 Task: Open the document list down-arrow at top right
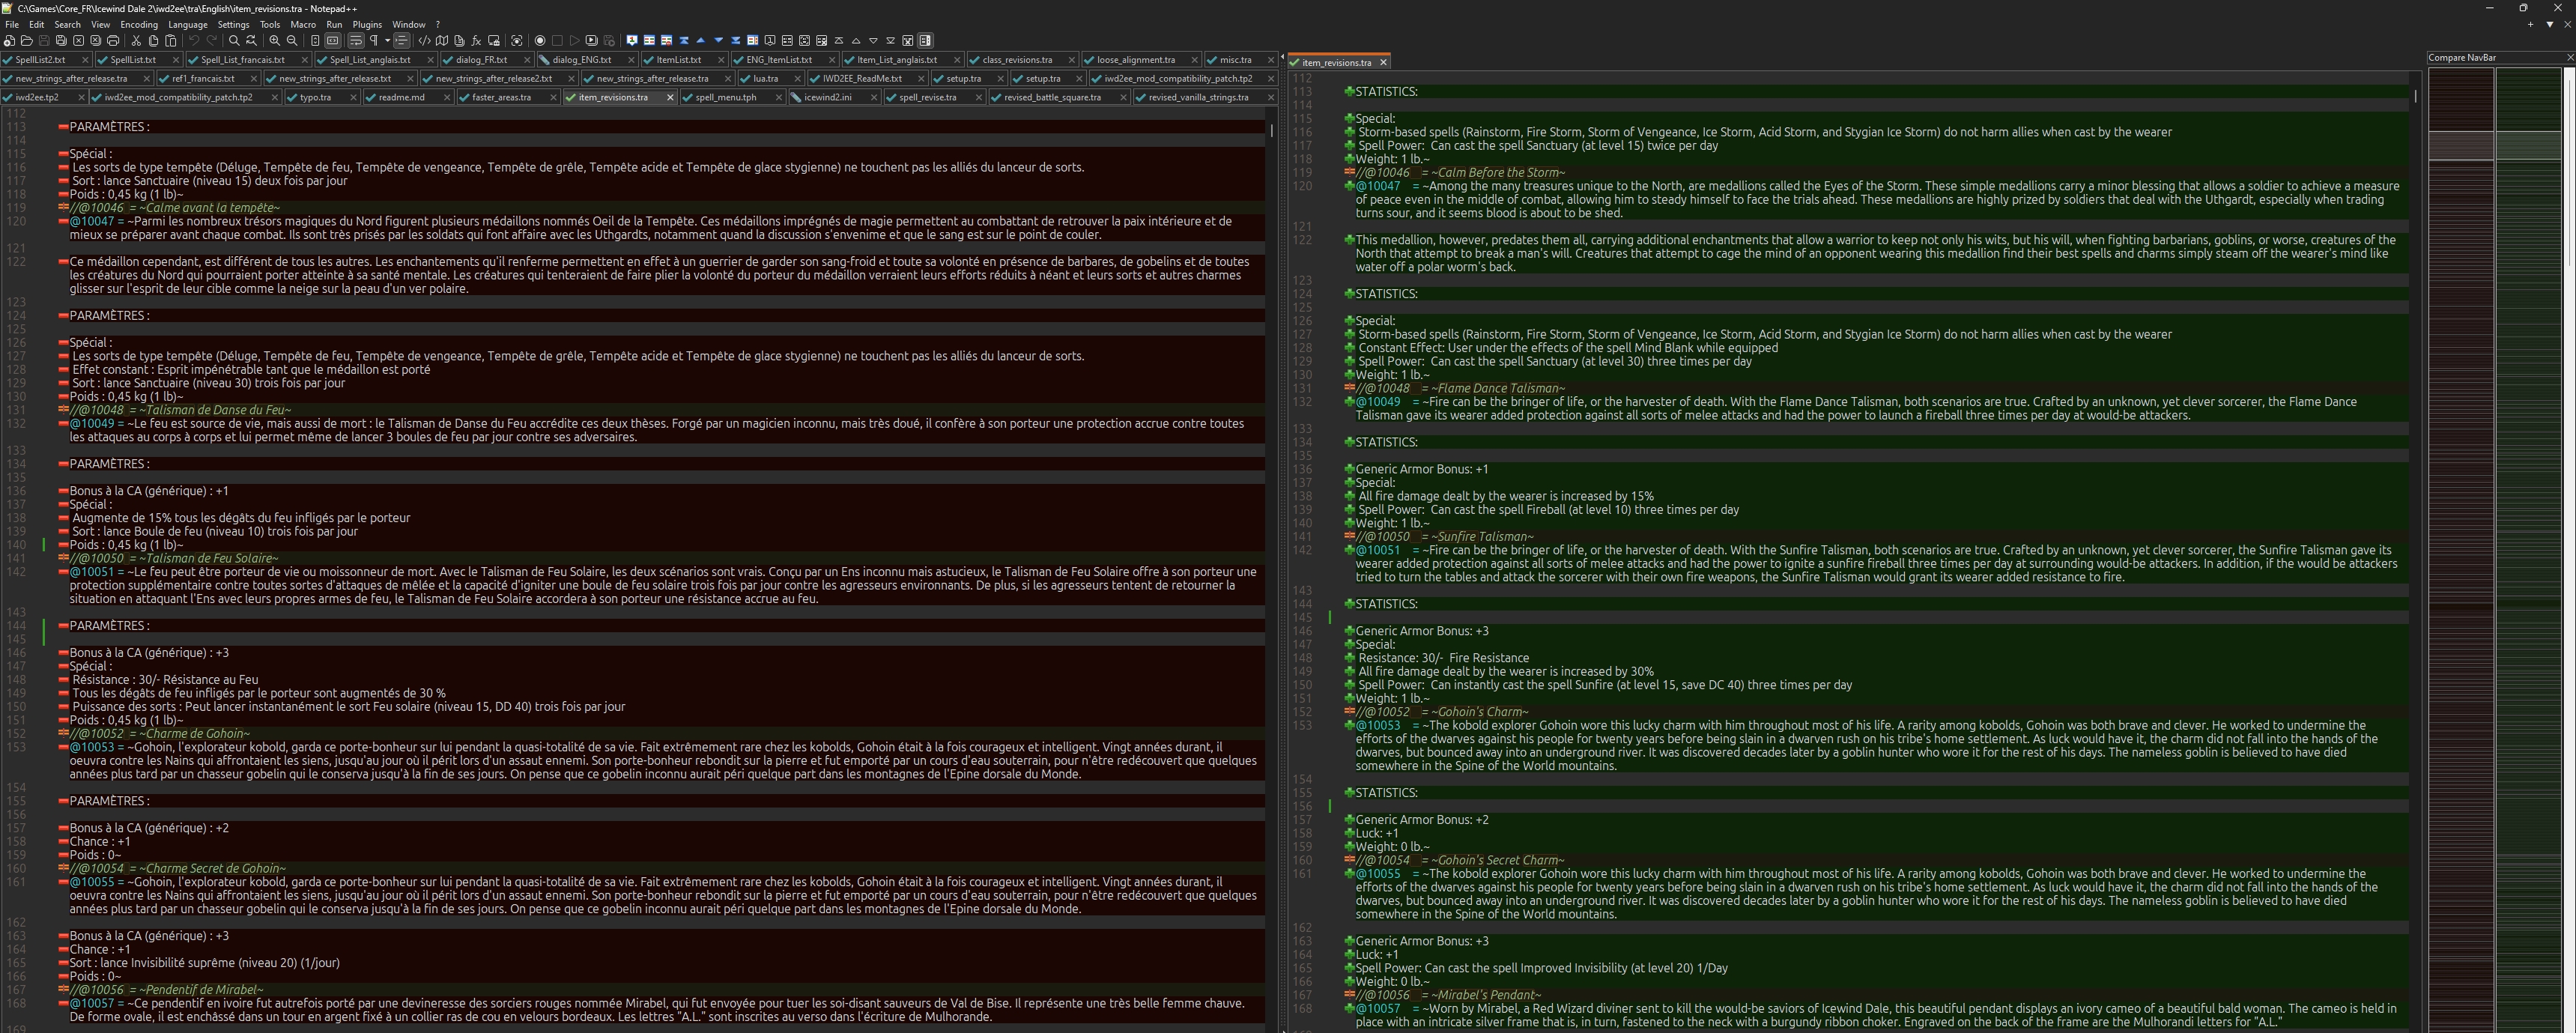click(x=2551, y=24)
